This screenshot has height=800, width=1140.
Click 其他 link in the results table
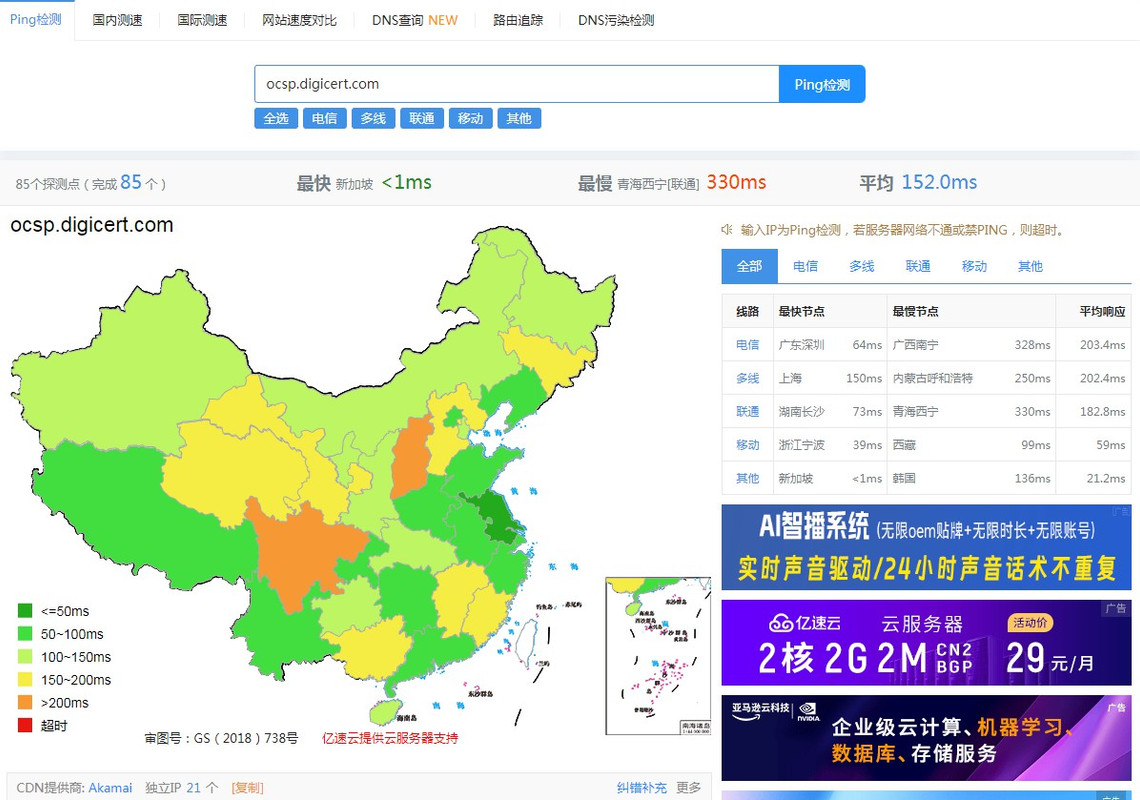[x=747, y=479]
